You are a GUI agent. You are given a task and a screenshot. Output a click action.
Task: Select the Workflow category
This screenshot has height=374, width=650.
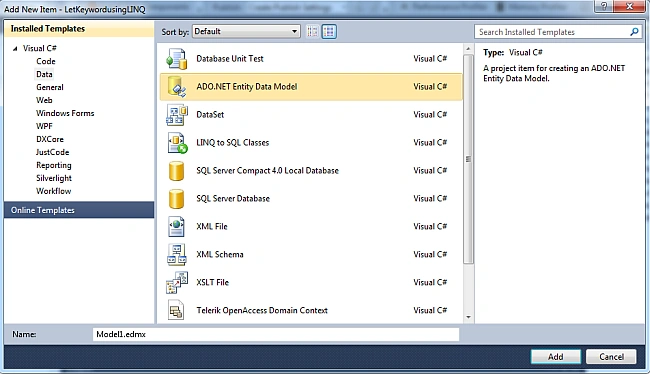(x=53, y=191)
